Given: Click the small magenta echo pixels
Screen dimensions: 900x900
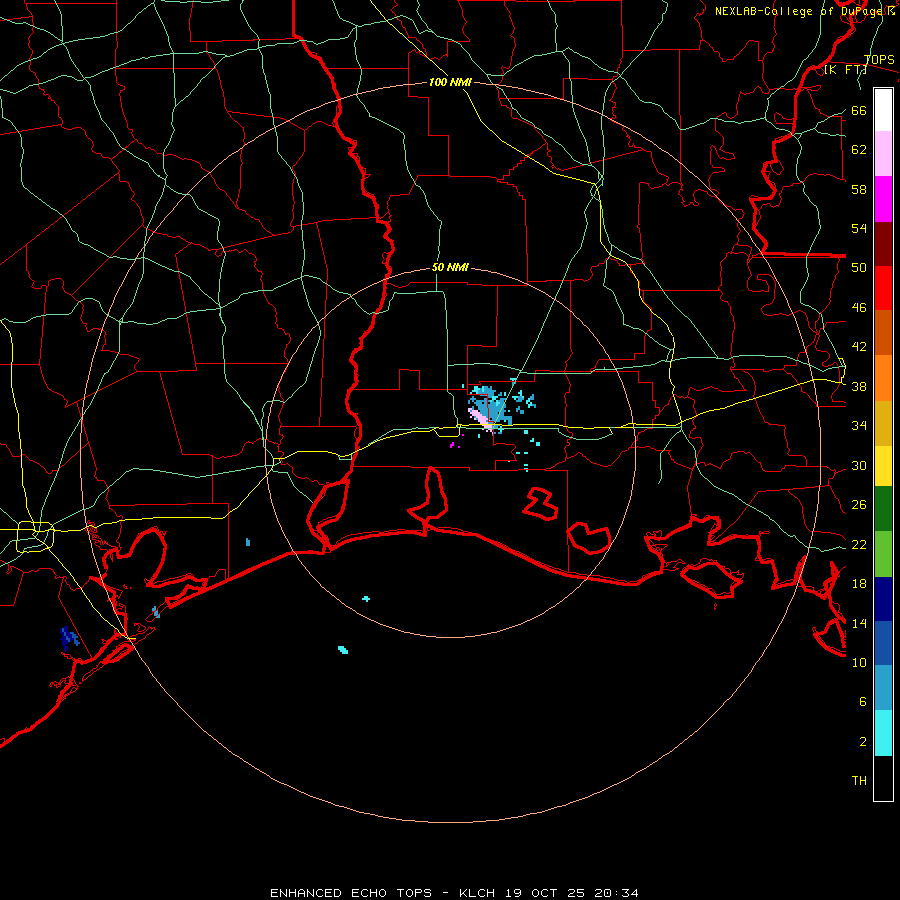Looking at the screenshot, I should pyautogui.click(x=455, y=444).
